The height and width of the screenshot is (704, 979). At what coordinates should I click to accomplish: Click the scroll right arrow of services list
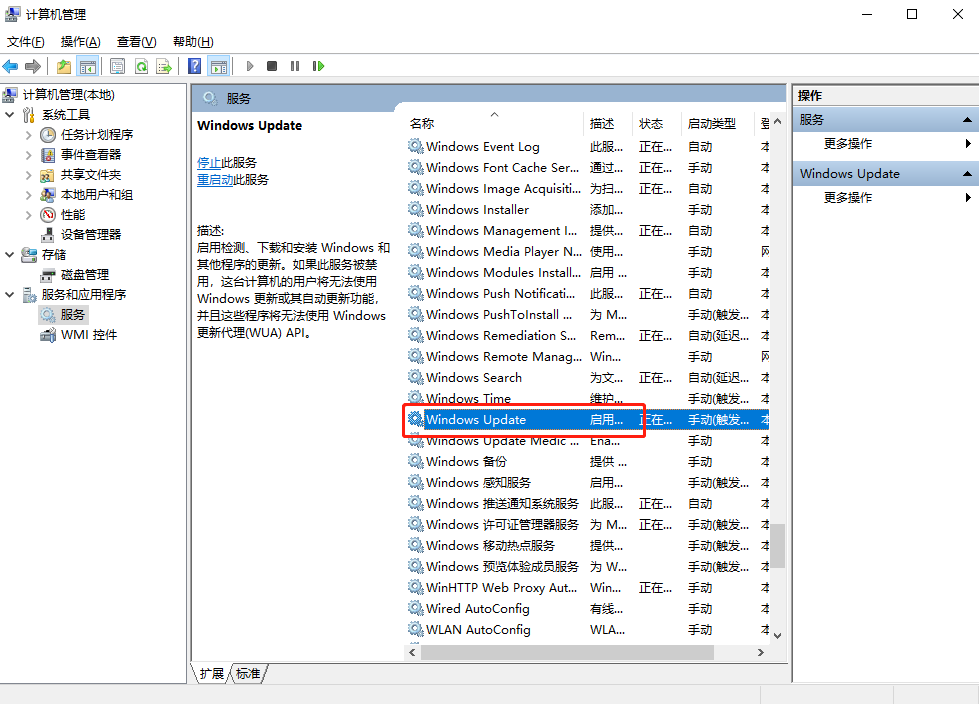[x=760, y=652]
